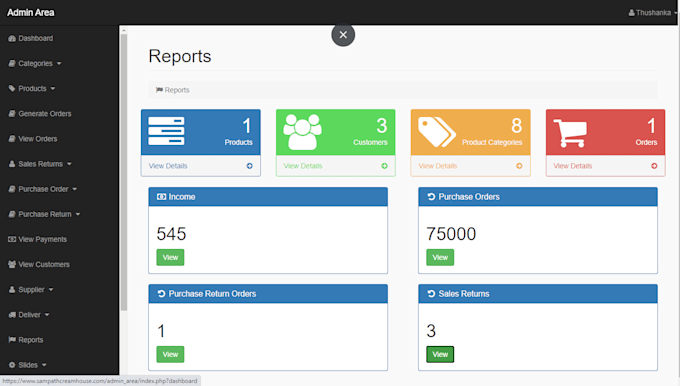Expand the Deliver sidebar dropdown
The image size is (680, 386).
point(47,315)
